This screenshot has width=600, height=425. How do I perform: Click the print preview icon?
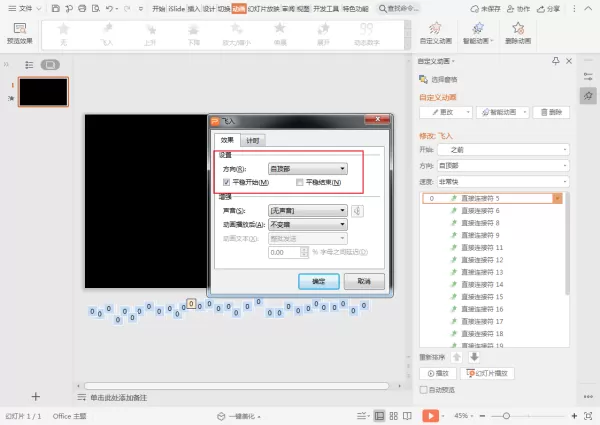pos(96,8)
